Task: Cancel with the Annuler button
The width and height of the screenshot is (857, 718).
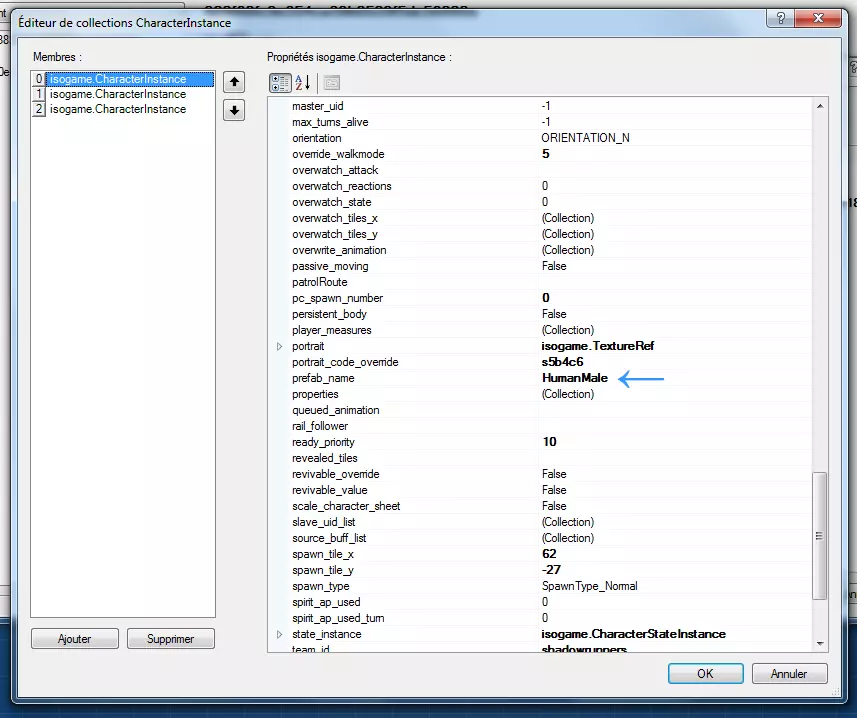Action: point(789,674)
